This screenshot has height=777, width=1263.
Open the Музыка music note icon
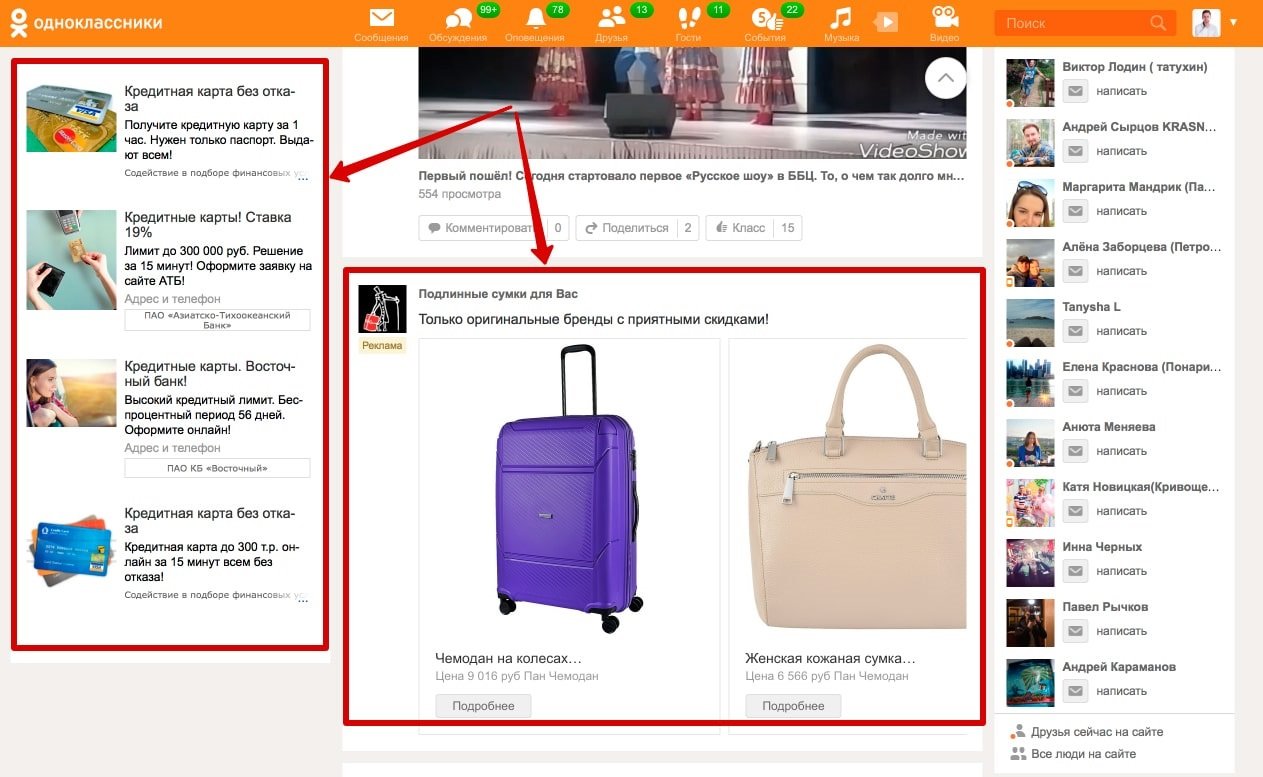point(841,18)
